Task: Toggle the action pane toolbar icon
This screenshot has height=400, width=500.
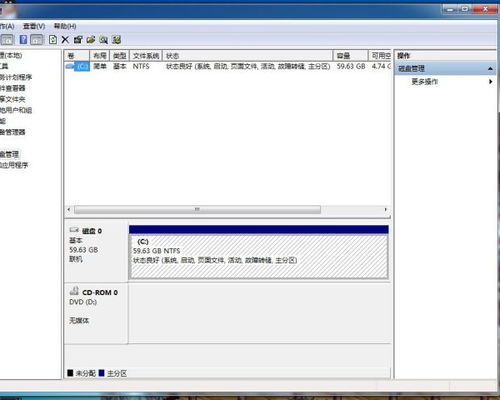Action: click(x=37, y=40)
